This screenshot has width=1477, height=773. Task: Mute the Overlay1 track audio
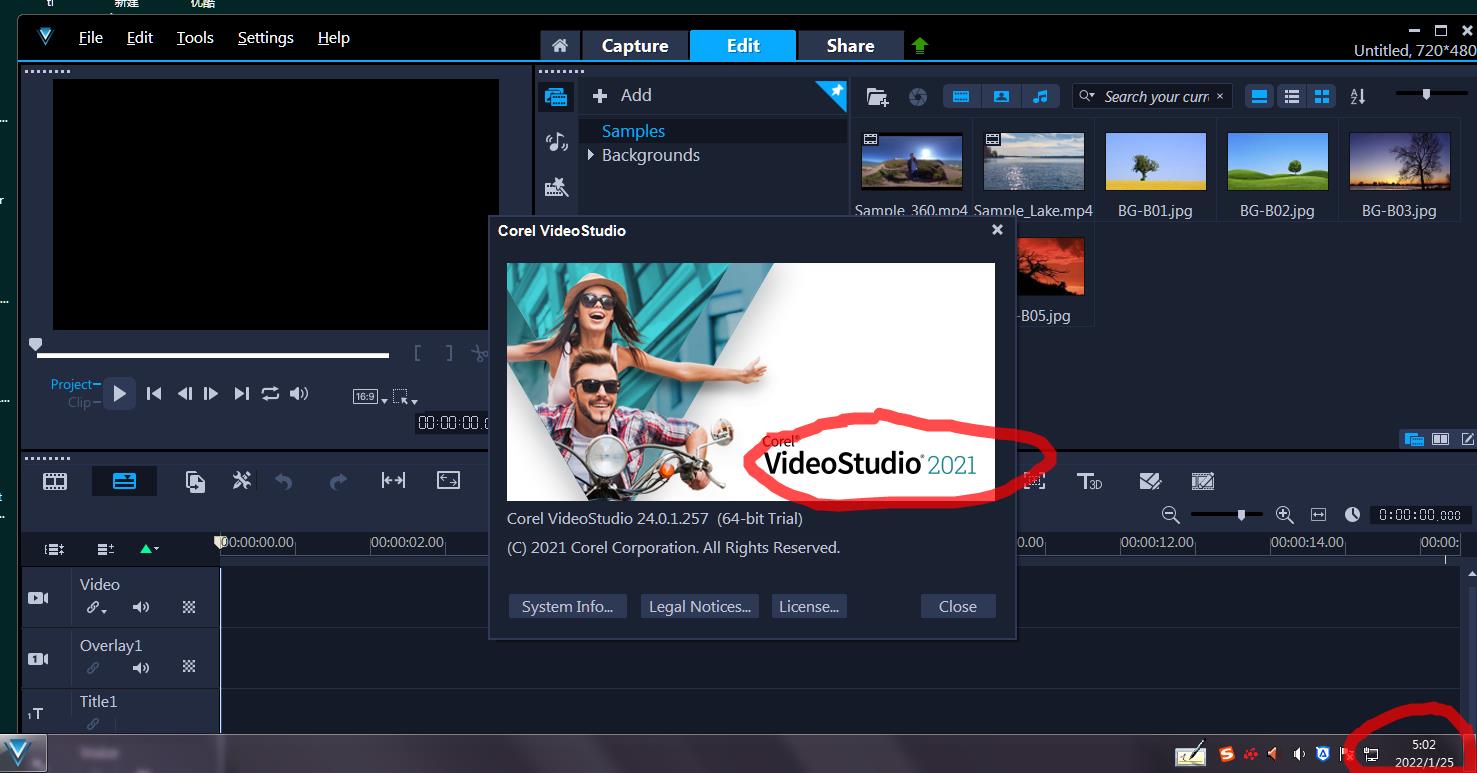tap(141, 668)
